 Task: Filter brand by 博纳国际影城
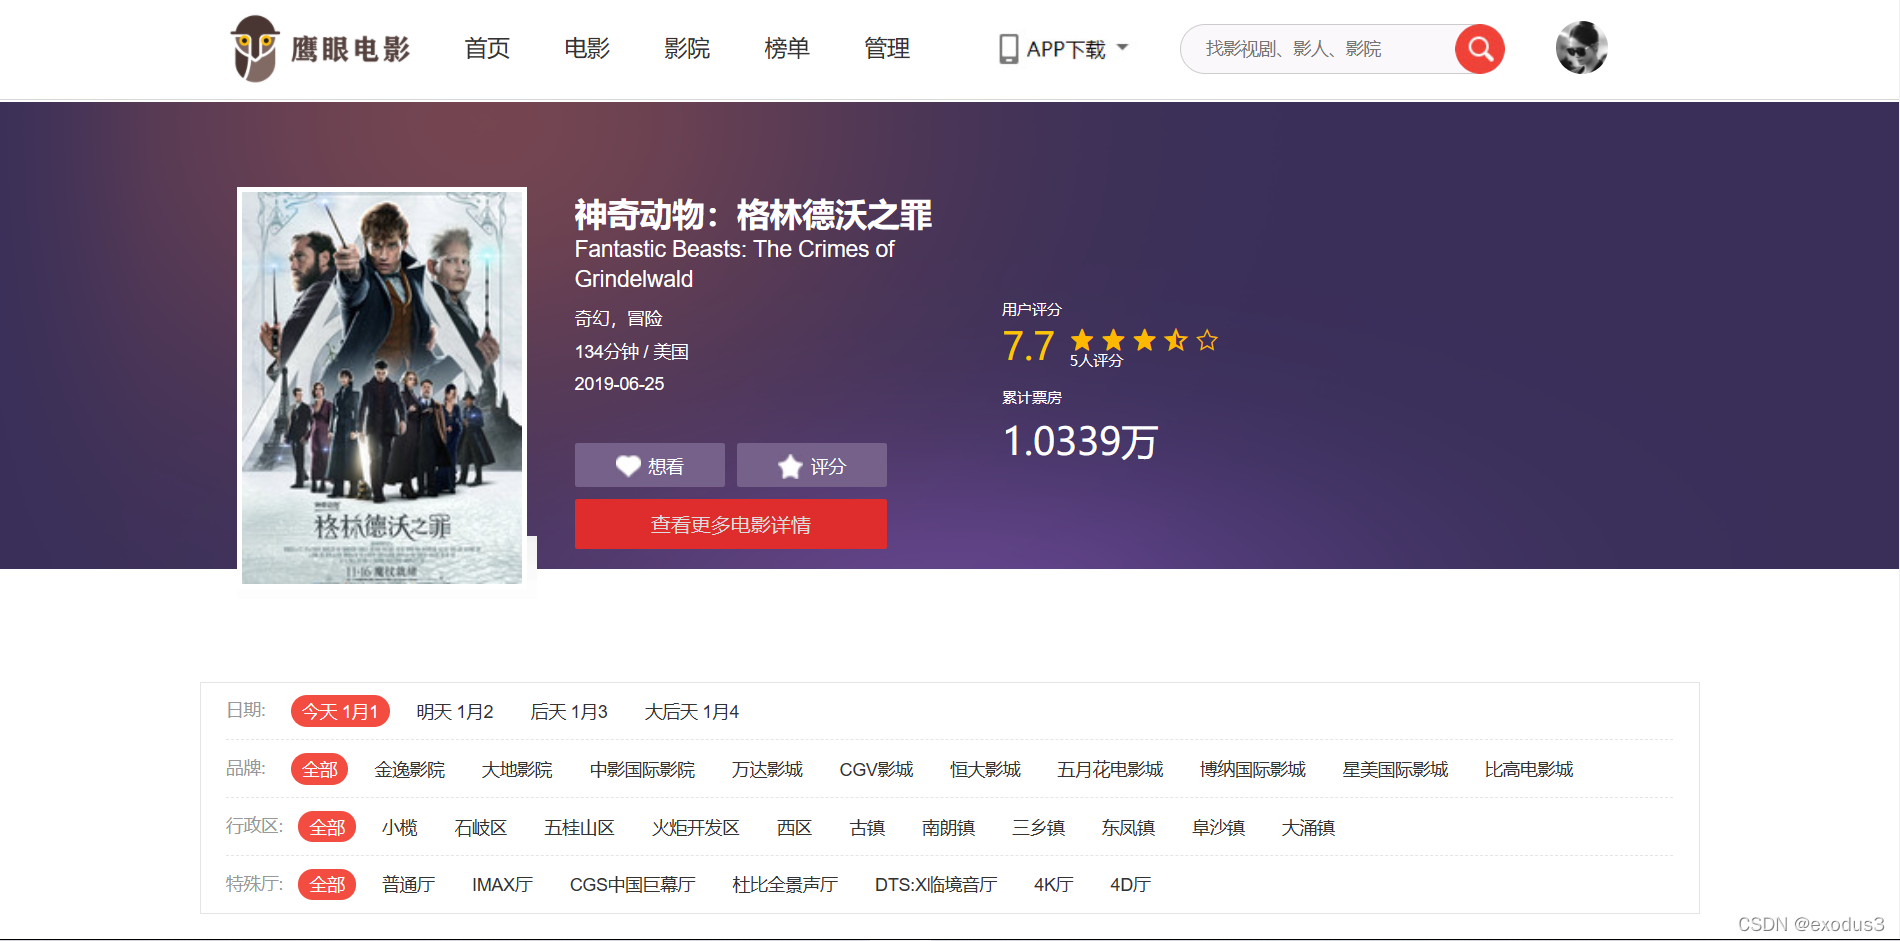coord(1253,769)
